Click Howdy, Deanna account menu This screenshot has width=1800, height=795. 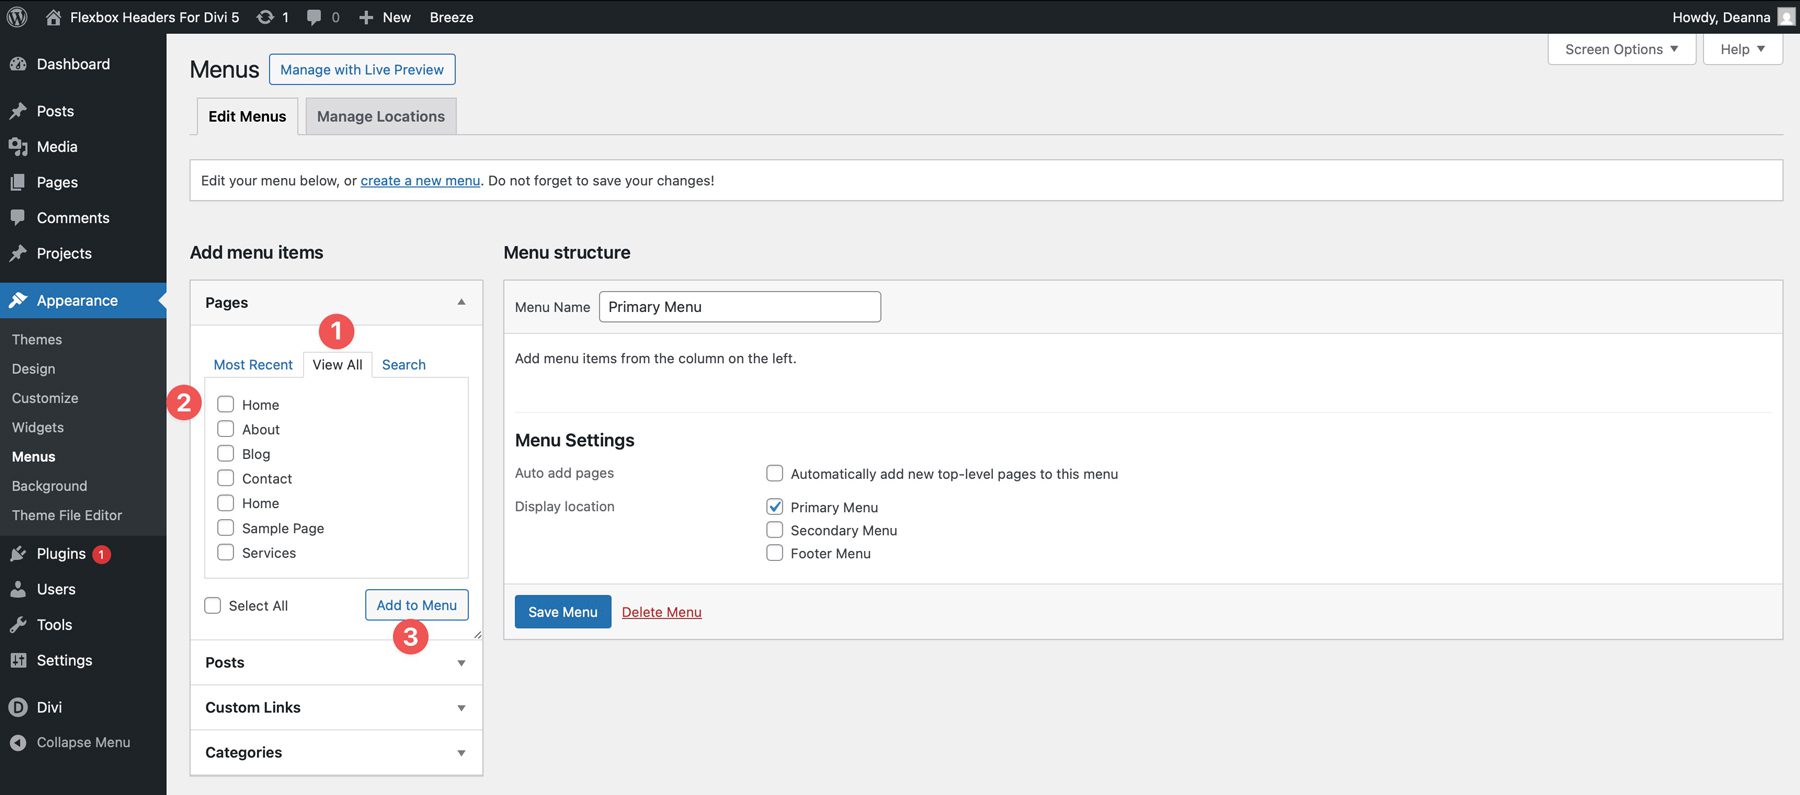pos(1733,17)
